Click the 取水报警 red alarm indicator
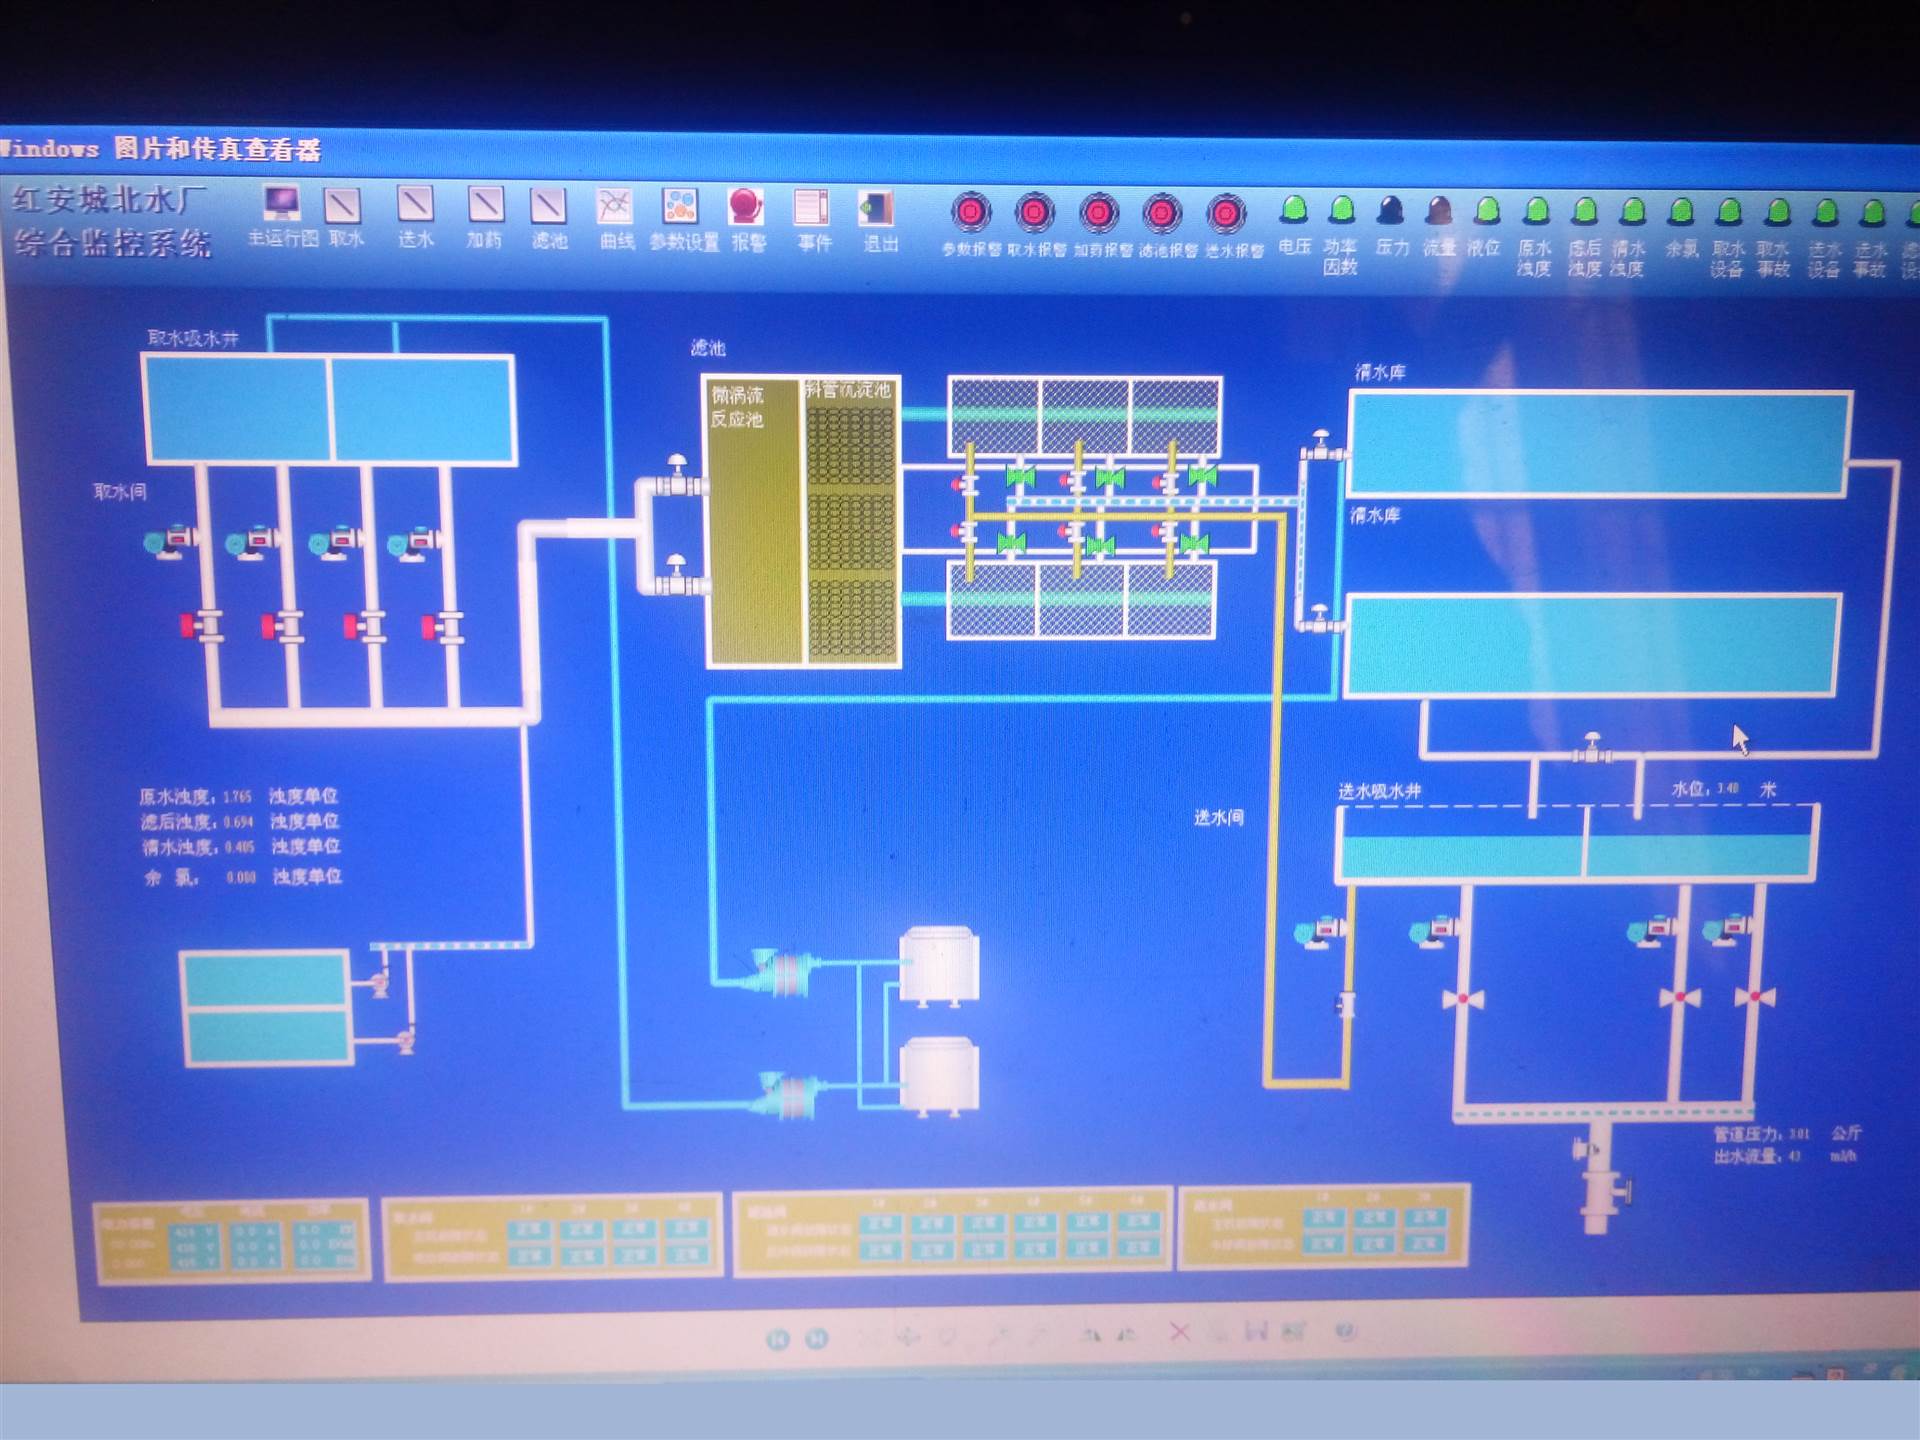Viewport: 1920px width, 1440px height. (x=1034, y=212)
